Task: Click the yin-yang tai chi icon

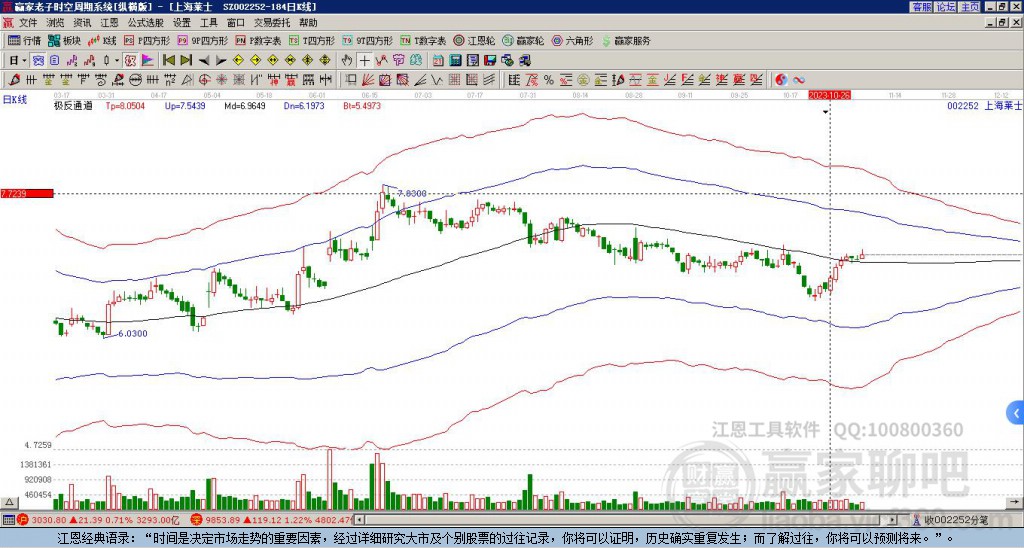Action: click(x=781, y=80)
